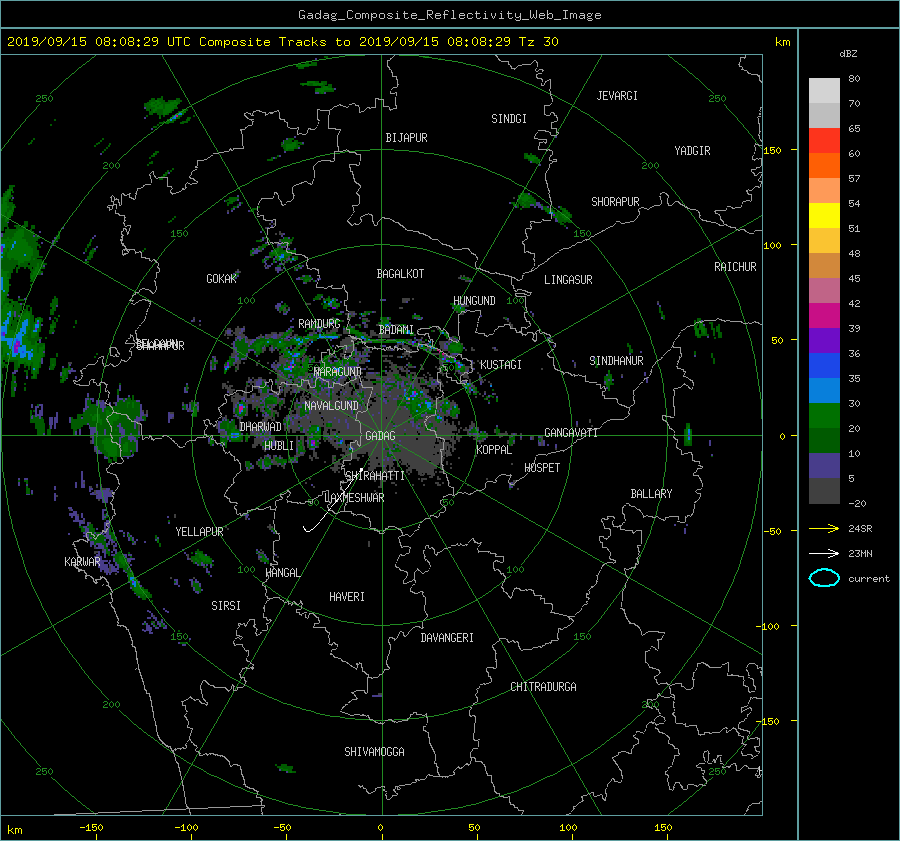Select the HUNGUND label

tap(474, 301)
